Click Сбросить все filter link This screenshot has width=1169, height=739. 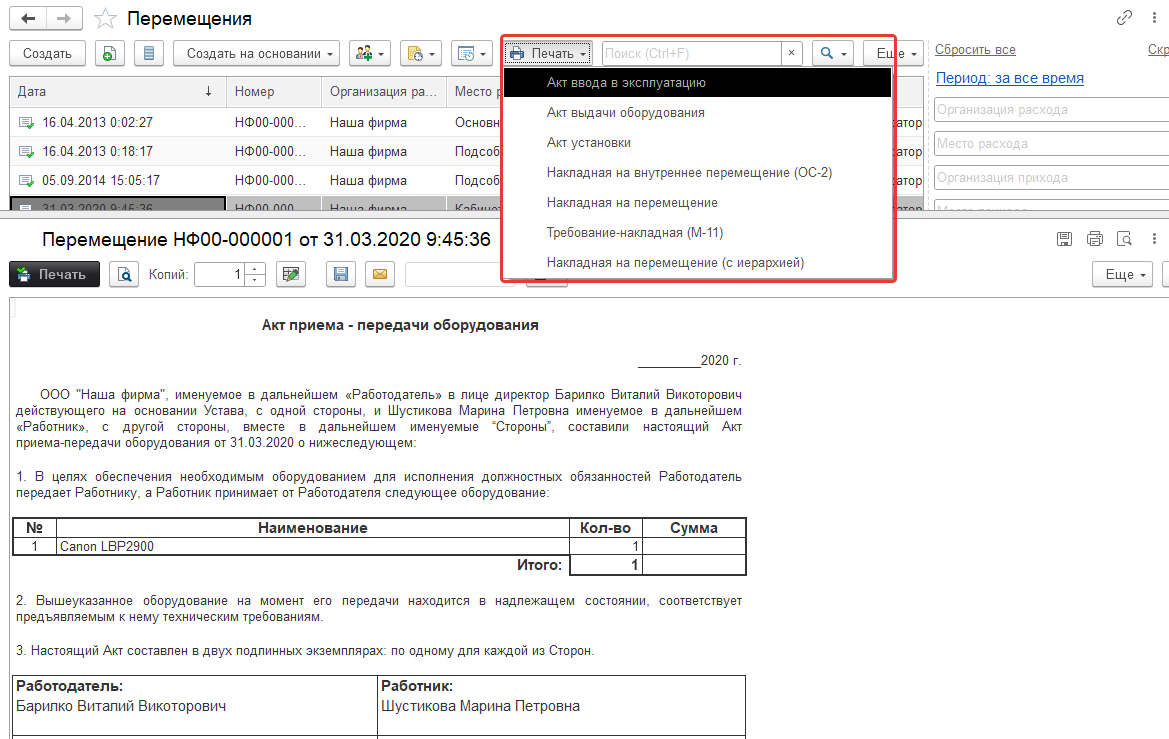pos(975,50)
